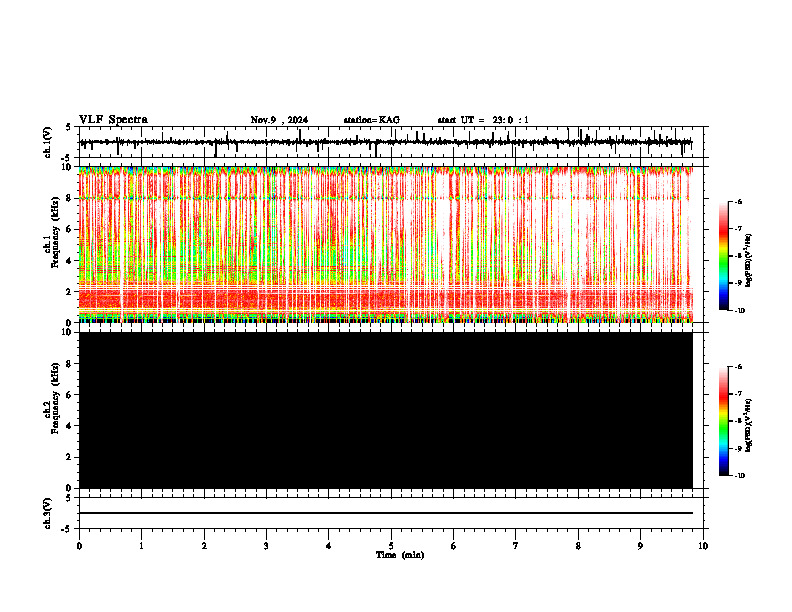Select the "start UT = 23:0 :1" text
The height and width of the screenshot is (612, 792).
(483, 120)
